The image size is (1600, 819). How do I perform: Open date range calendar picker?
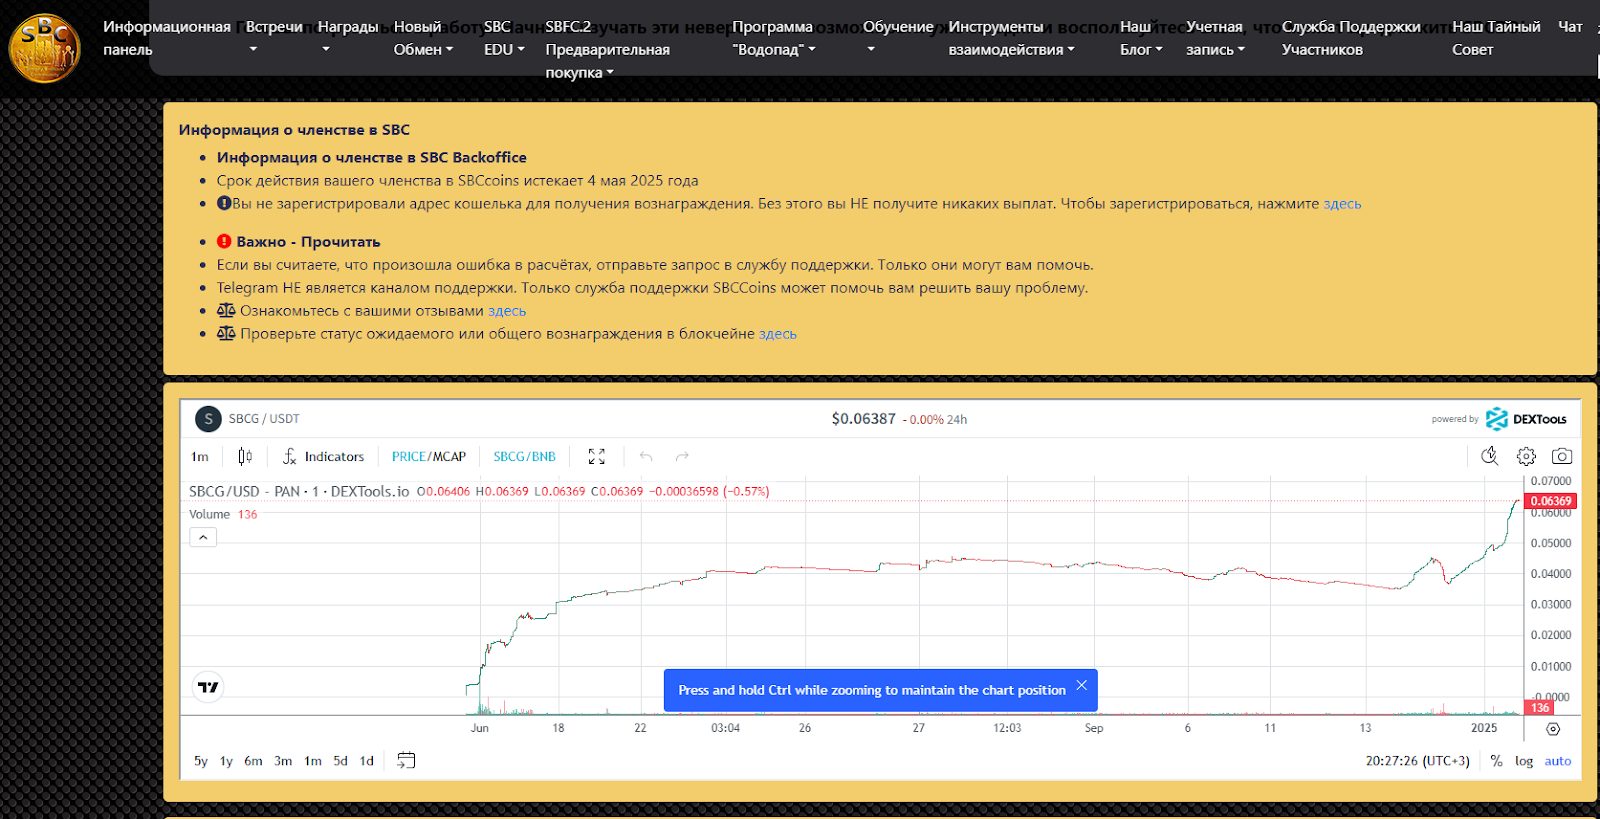(x=406, y=760)
